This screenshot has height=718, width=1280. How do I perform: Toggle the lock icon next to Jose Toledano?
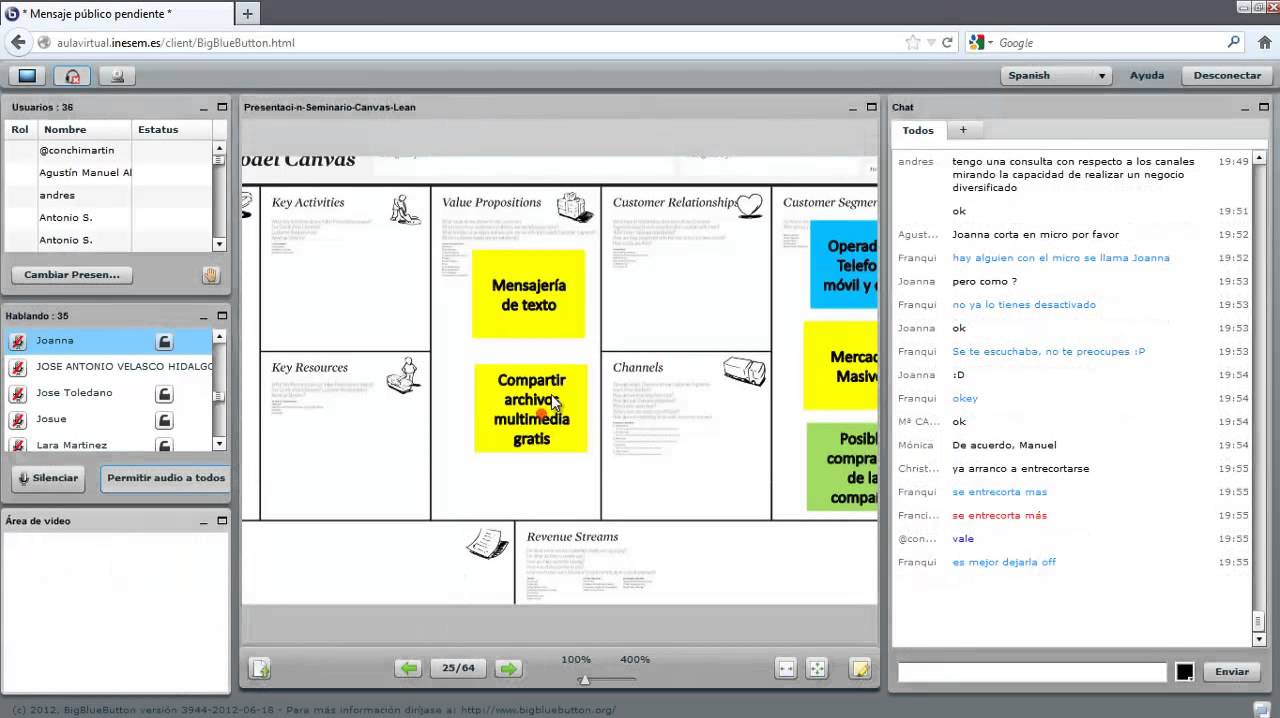tap(164, 393)
